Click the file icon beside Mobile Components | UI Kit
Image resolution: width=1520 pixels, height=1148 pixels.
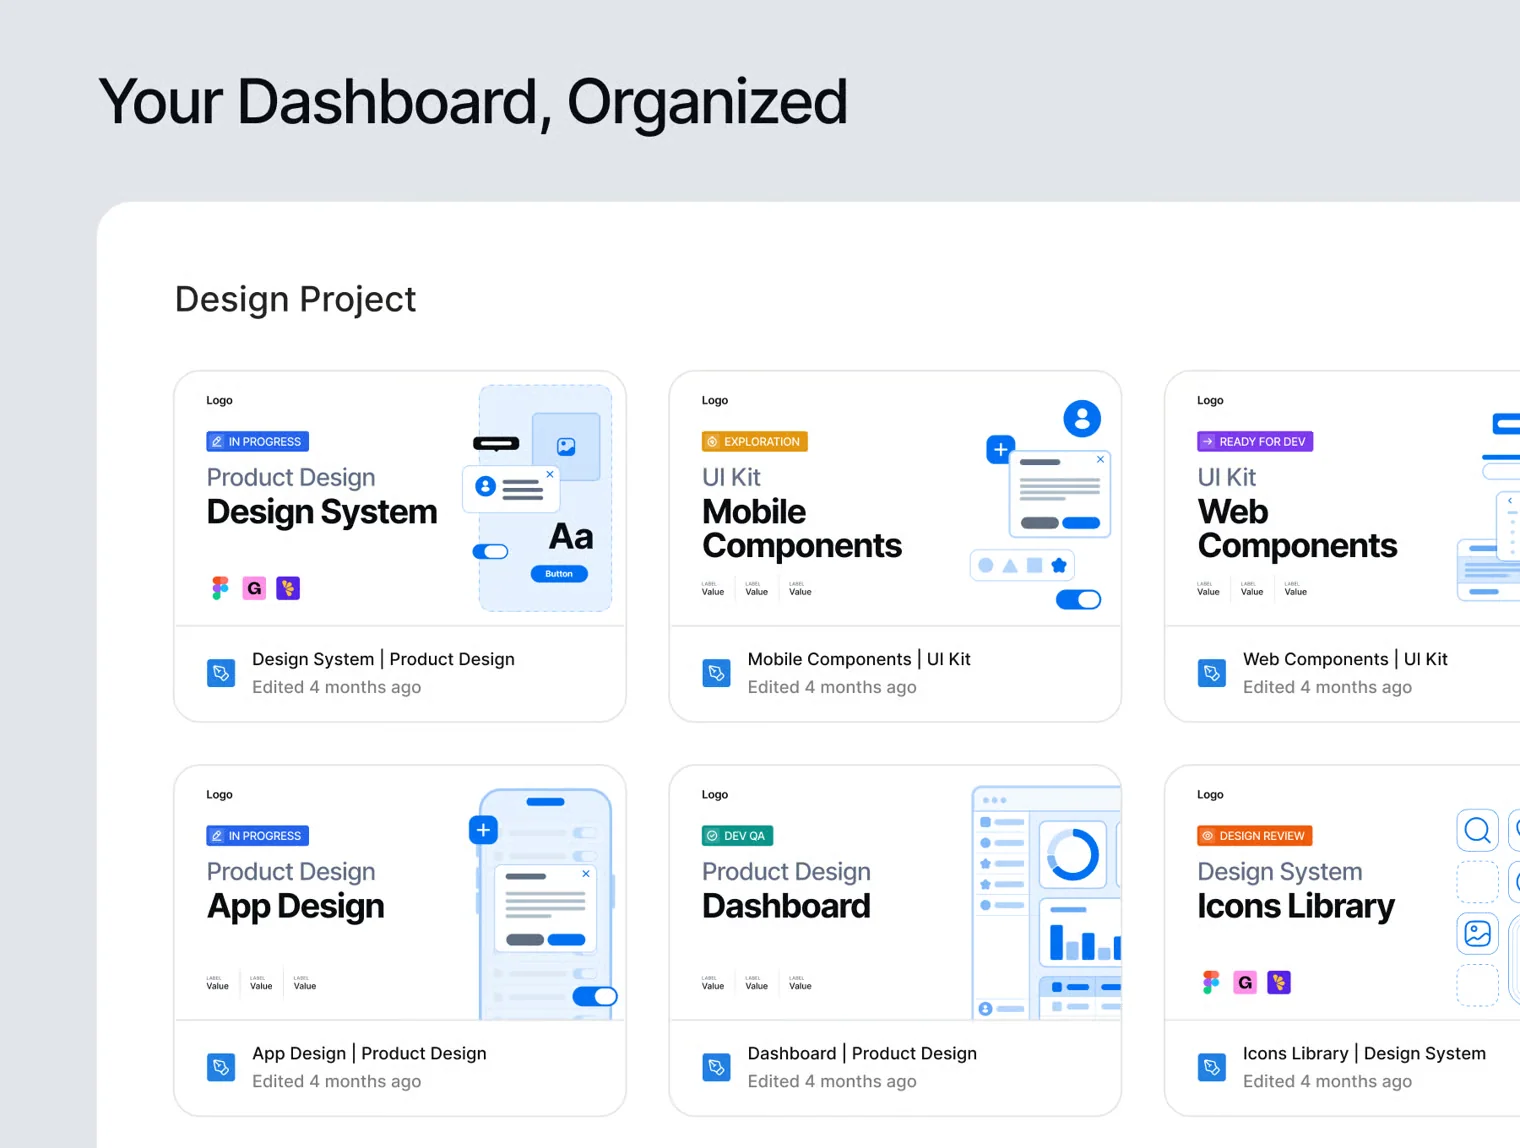coord(716,673)
